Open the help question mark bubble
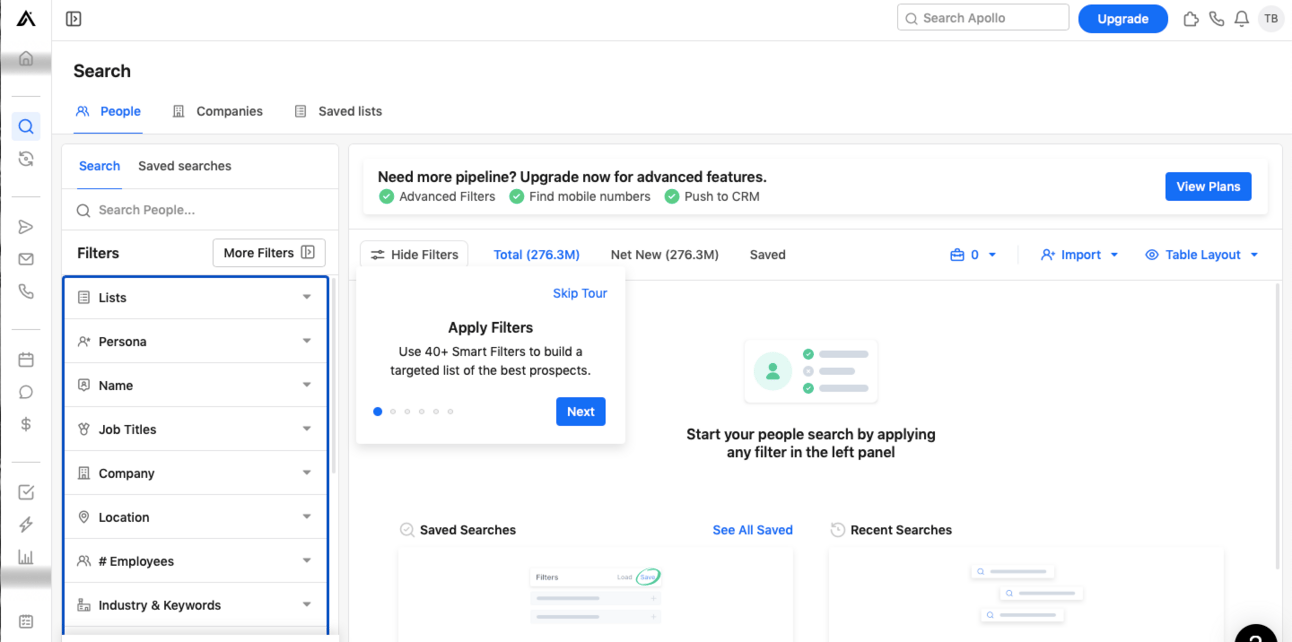This screenshot has height=642, width=1292. pyautogui.click(x=1256, y=633)
